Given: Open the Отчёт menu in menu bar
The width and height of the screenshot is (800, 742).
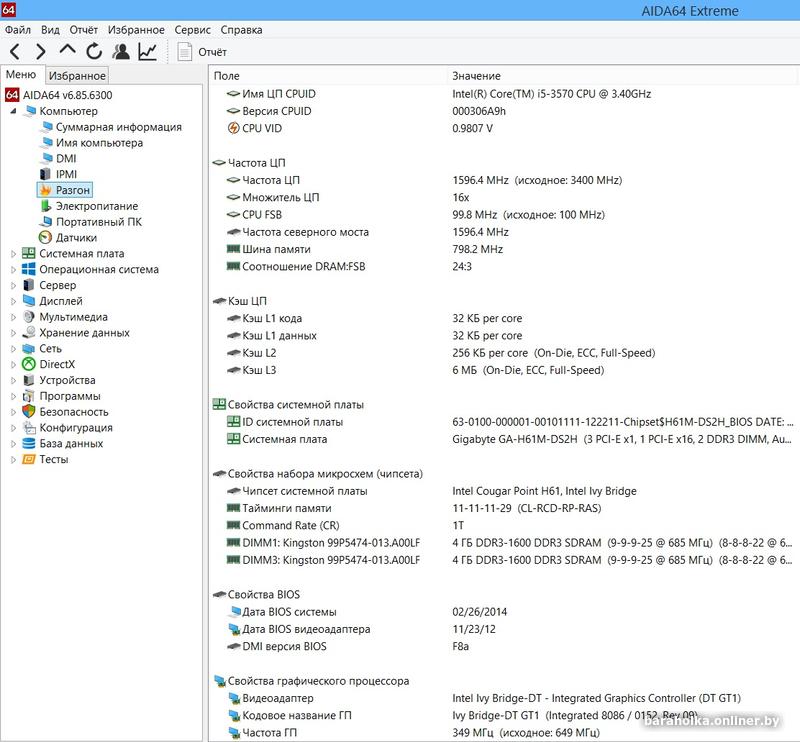Looking at the screenshot, I should pyautogui.click(x=83, y=30).
